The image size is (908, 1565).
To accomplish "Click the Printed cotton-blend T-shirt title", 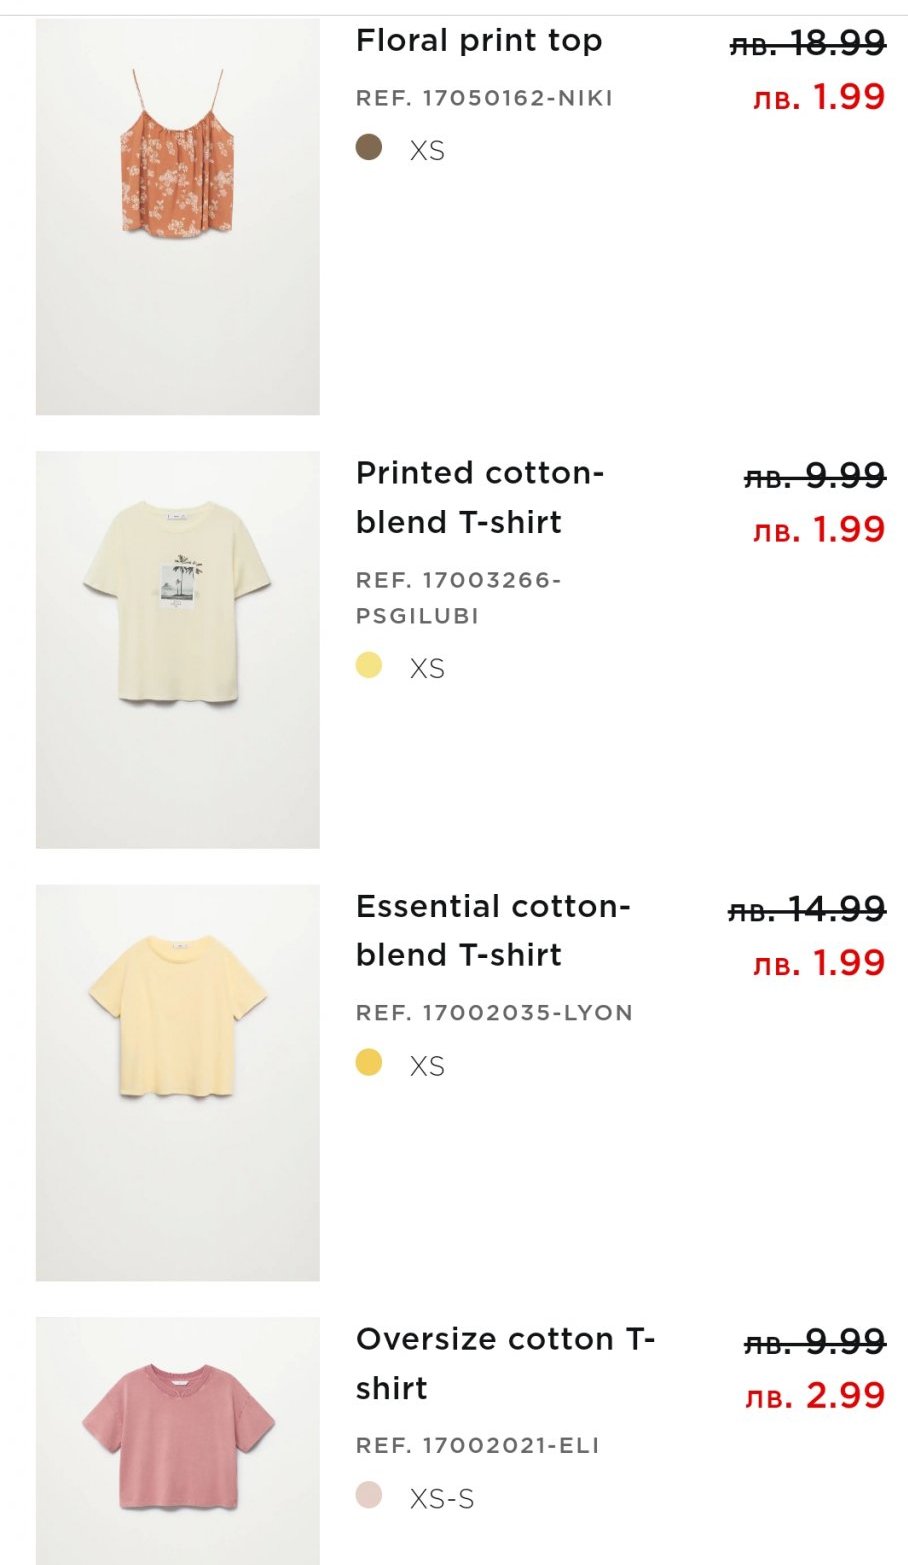I will [x=479, y=497].
